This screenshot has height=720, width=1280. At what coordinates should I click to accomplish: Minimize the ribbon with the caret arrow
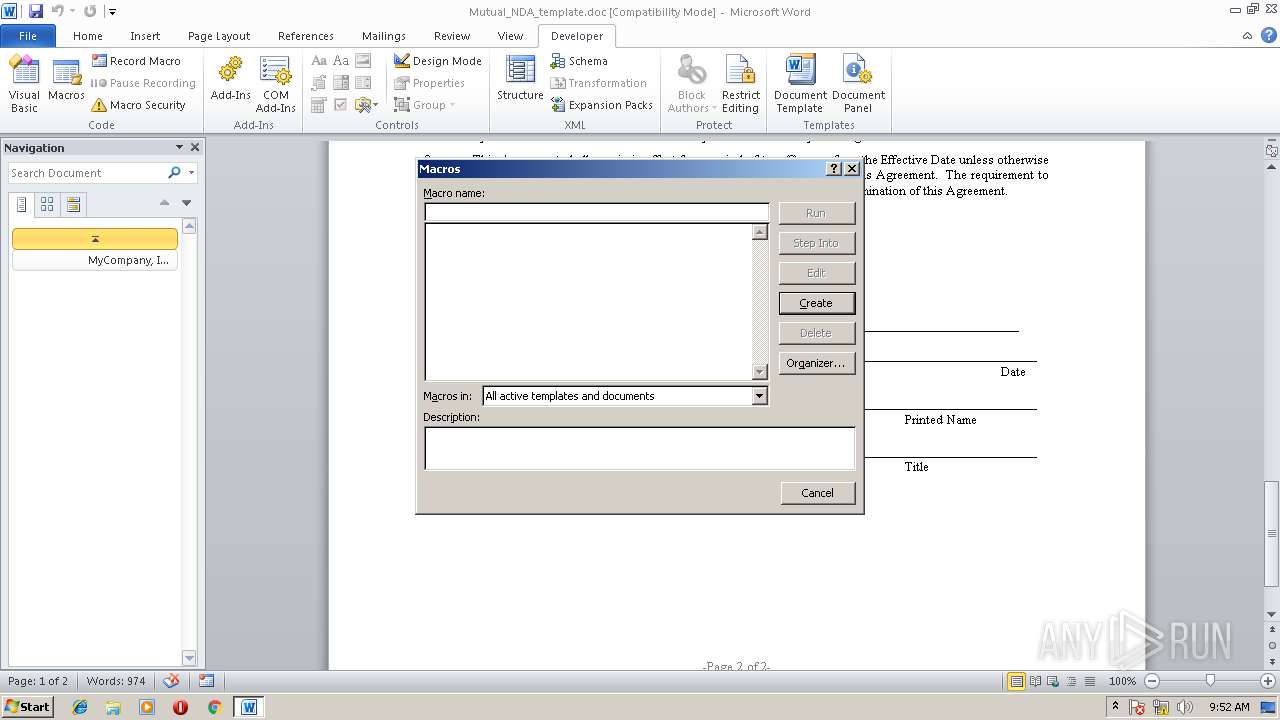tap(1247, 35)
